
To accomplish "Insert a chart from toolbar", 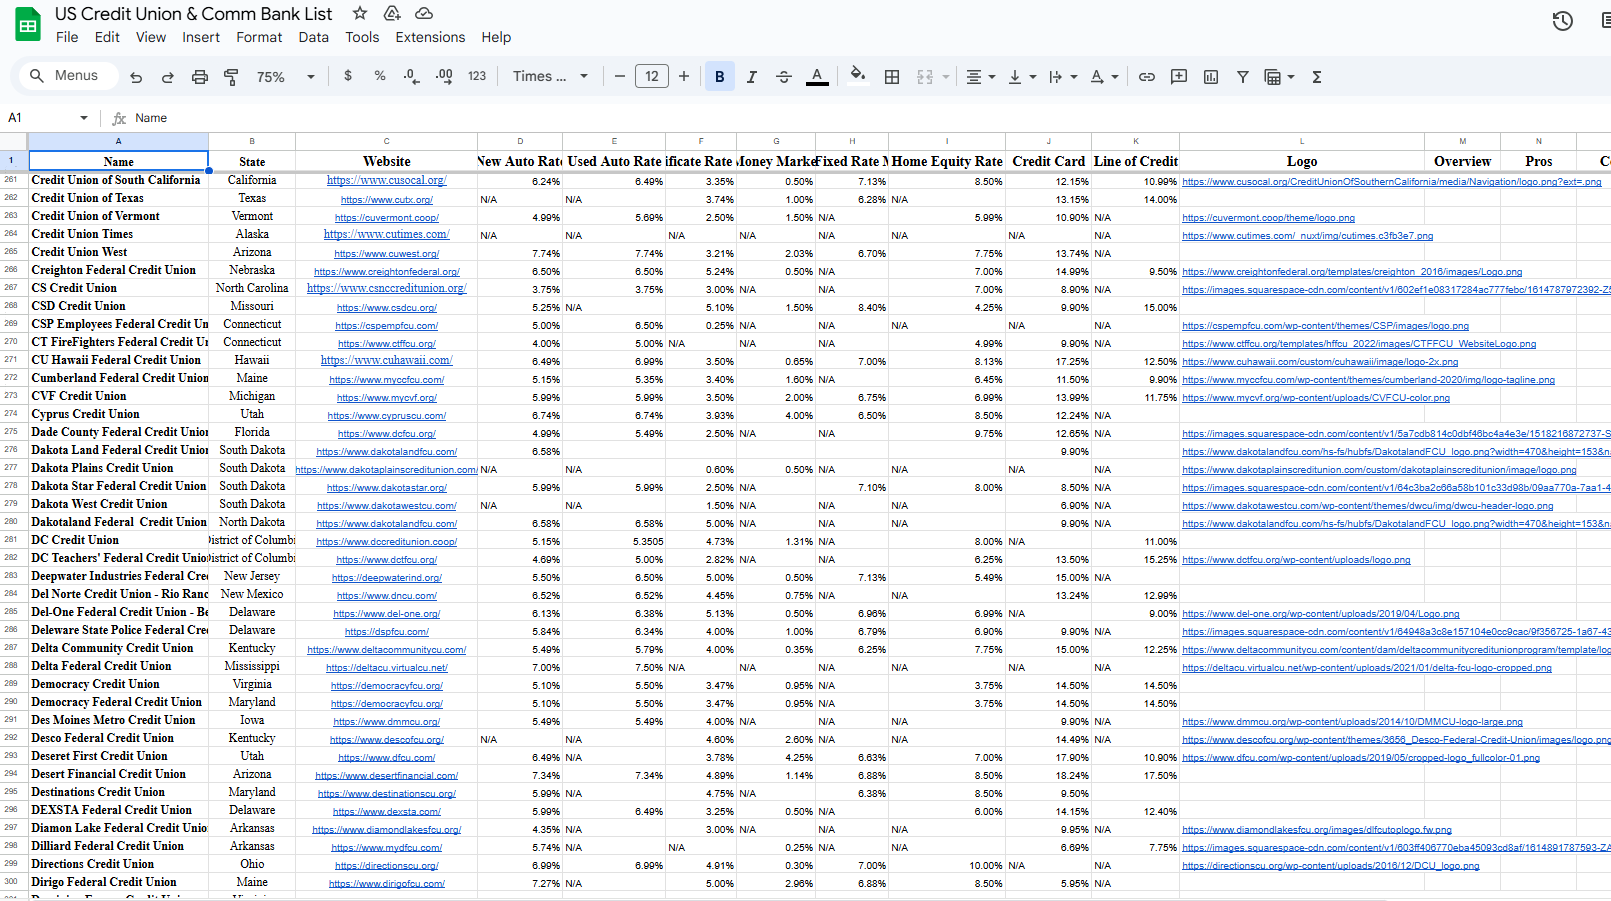I will pos(1211,77).
